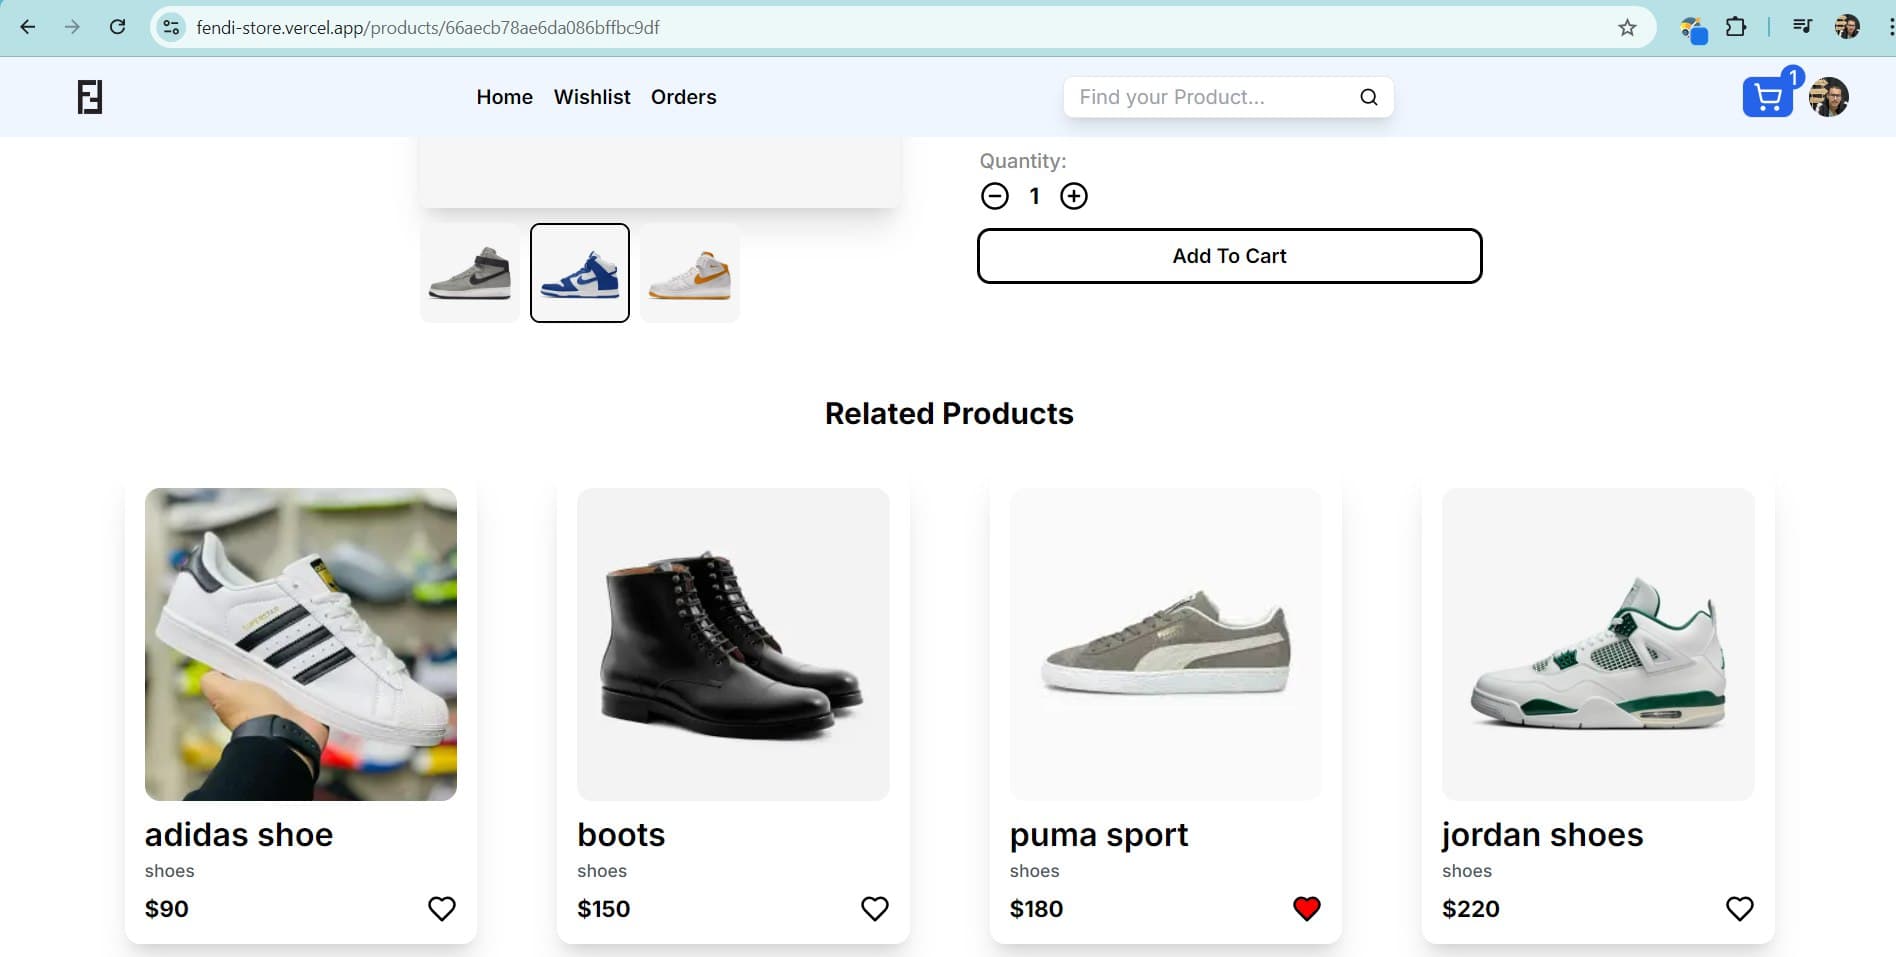Click the Add To Cart button
The height and width of the screenshot is (957, 1896).
1229,256
